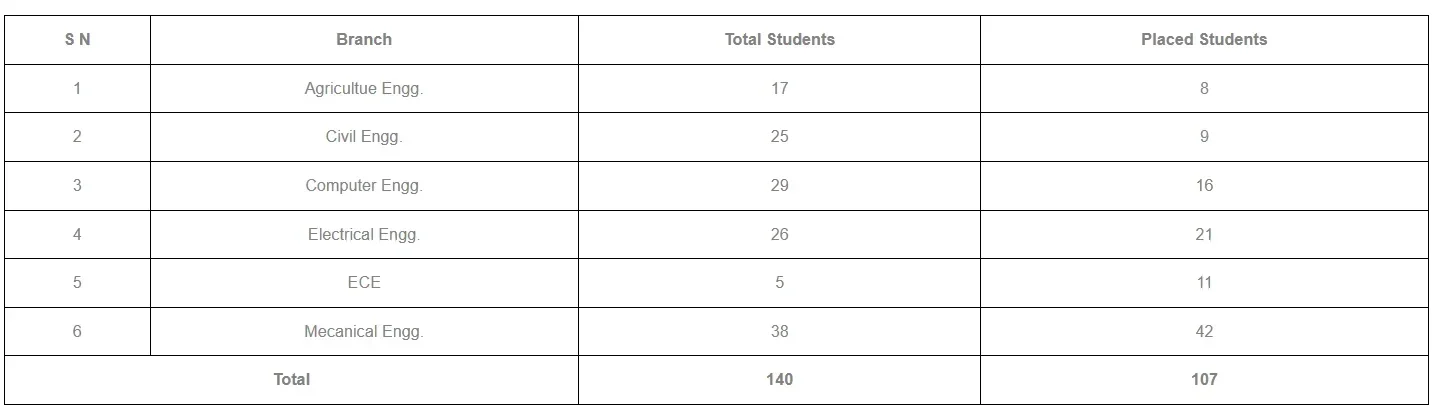Select the "Electrical Engg." branch cell
Screen dimensions: 1436x405
point(364,235)
